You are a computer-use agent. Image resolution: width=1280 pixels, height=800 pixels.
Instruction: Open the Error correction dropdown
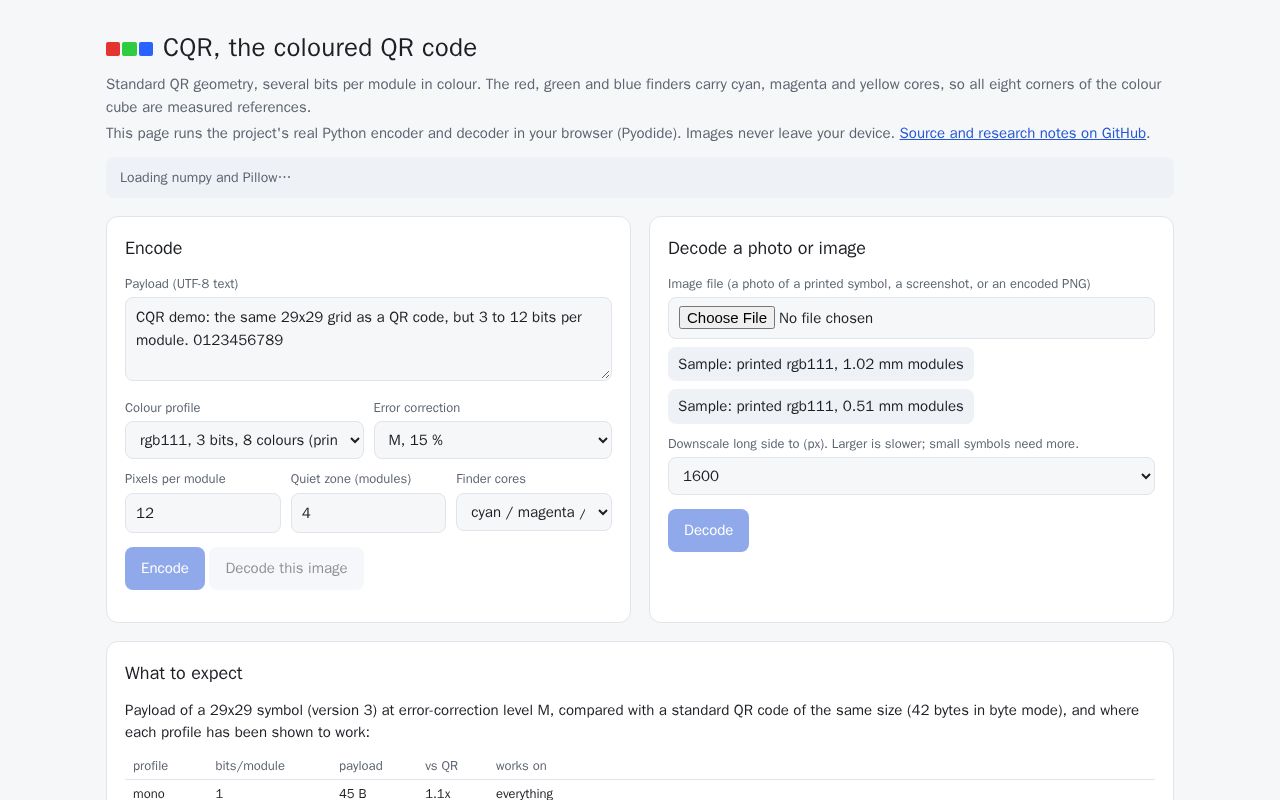pos(493,440)
